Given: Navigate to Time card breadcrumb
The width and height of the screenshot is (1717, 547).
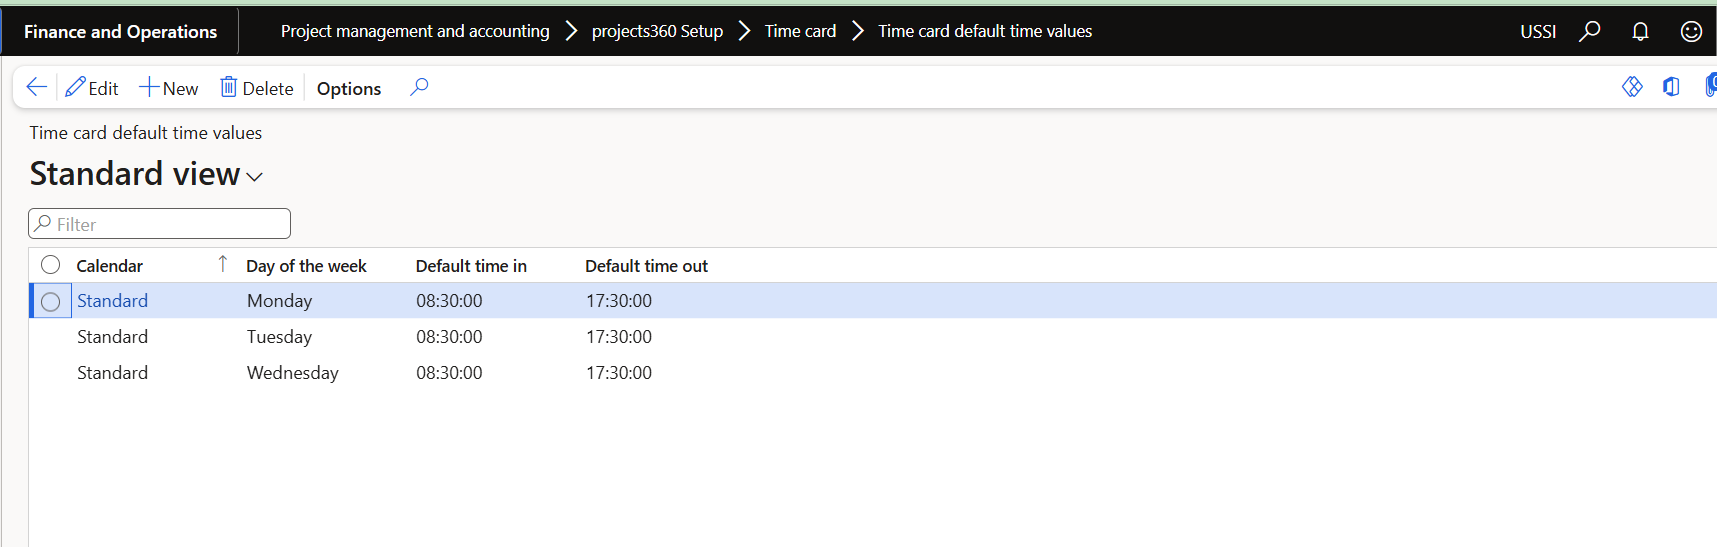Looking at the screenshot, I should 800,32.
